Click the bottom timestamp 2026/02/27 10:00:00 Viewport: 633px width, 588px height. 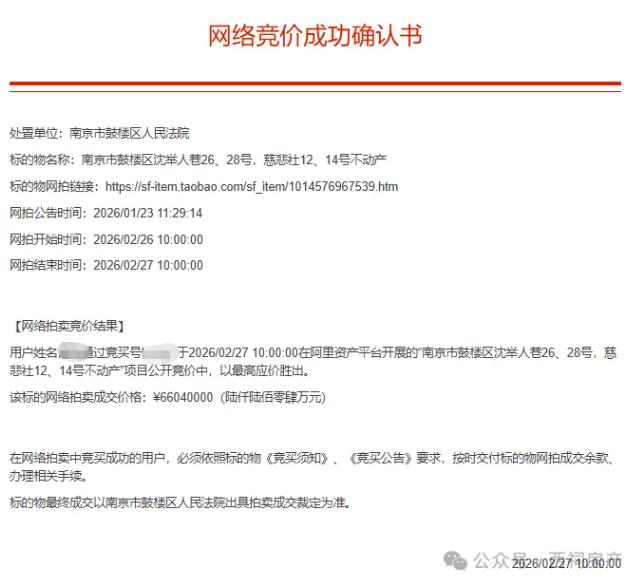566,565
